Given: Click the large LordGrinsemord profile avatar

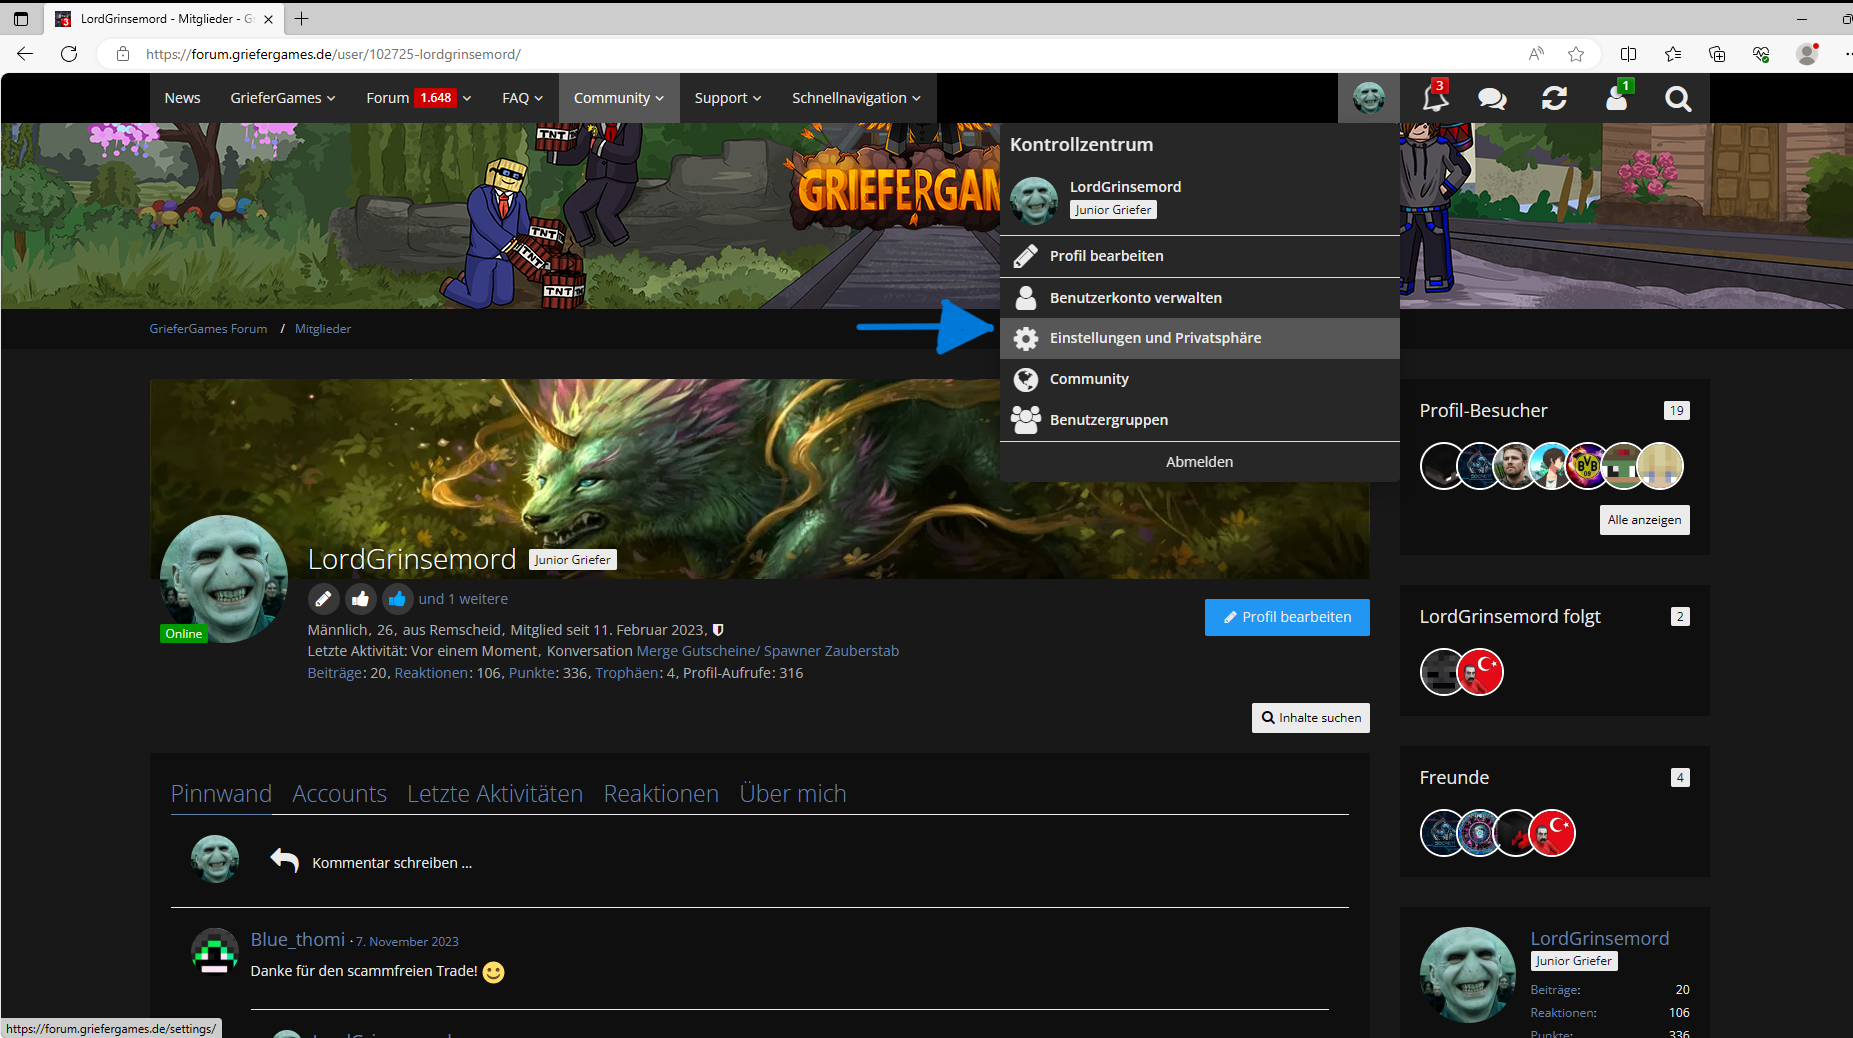Looking at the screenshot, I should click(x=224, y=579).
